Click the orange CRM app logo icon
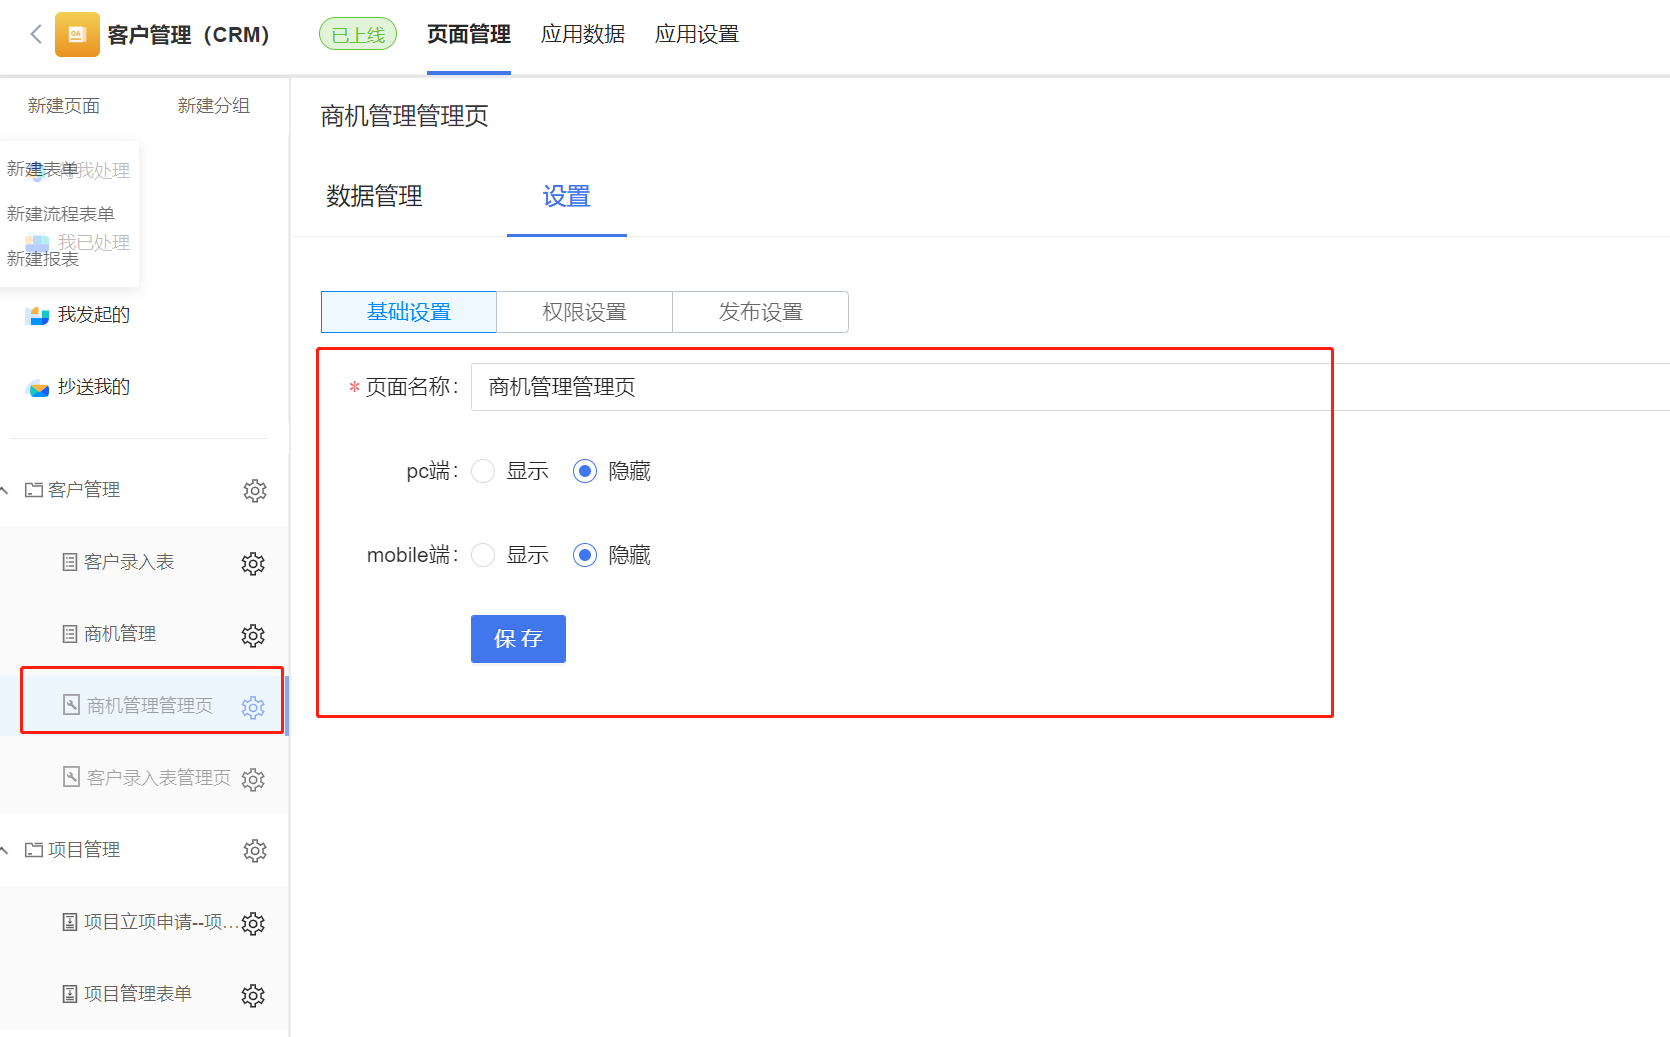This screenshot has height=1037, width=1670. point(77,34)
